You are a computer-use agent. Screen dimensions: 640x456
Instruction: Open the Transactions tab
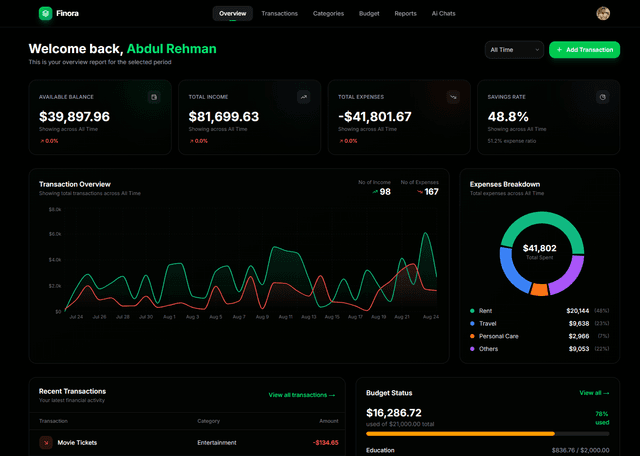[x=280, y=13]
